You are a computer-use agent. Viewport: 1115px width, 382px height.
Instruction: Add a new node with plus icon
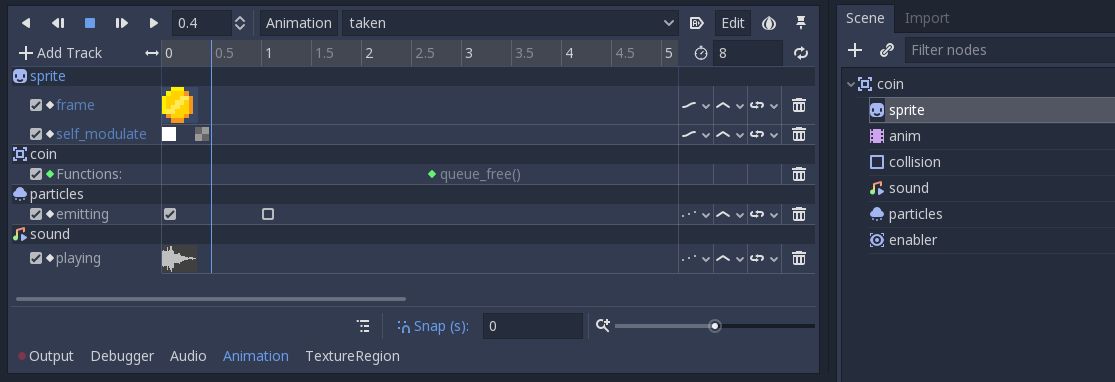[855, 50]
